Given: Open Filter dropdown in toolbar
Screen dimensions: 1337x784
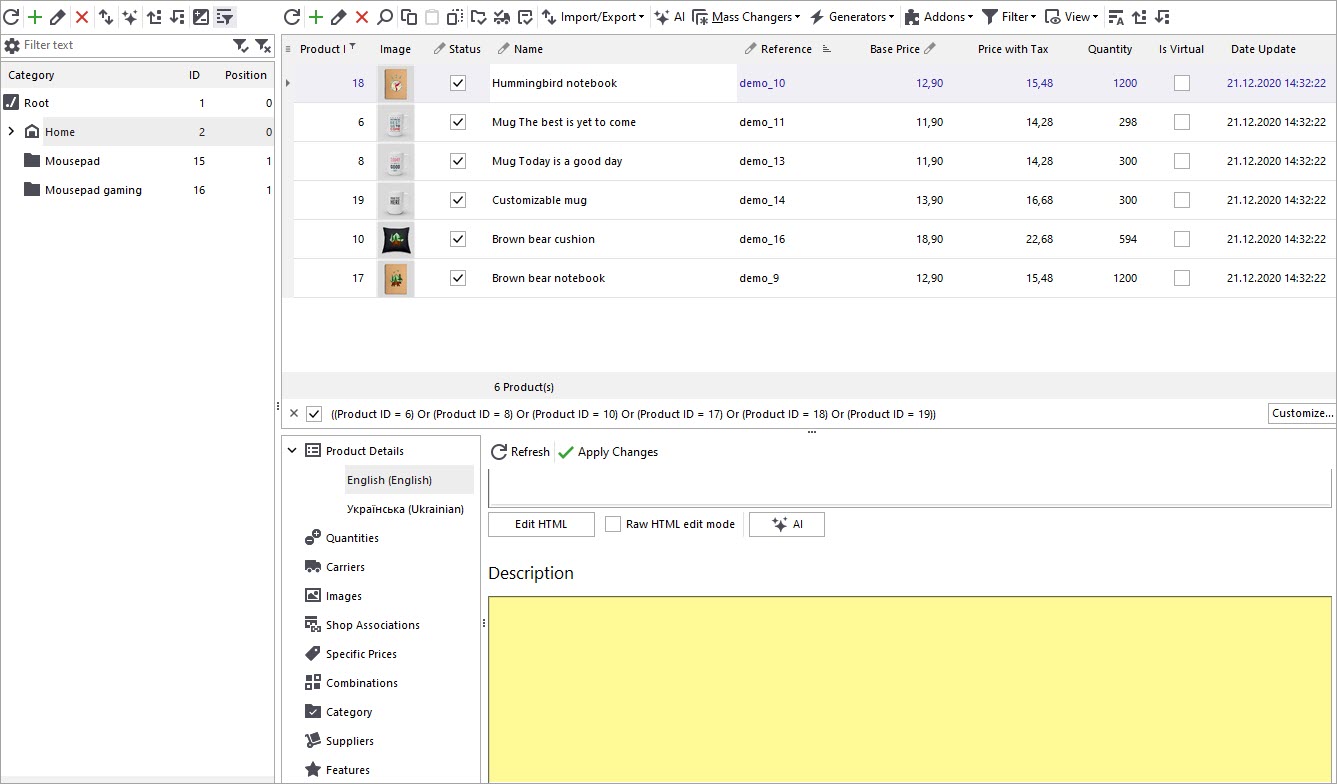Looking at the screenshot, I should point(1009,17).
